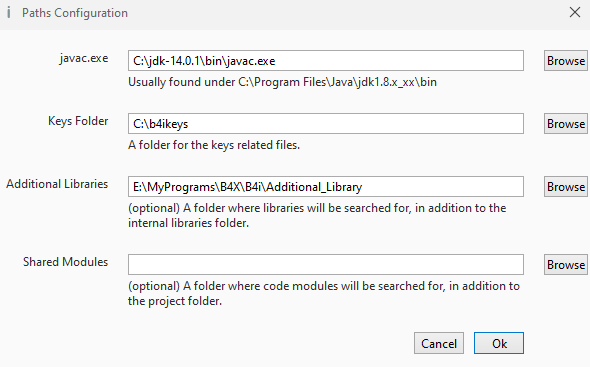590x367 pixels.
Task: Browse for the Keys Folder
Action: pos(566,124)
